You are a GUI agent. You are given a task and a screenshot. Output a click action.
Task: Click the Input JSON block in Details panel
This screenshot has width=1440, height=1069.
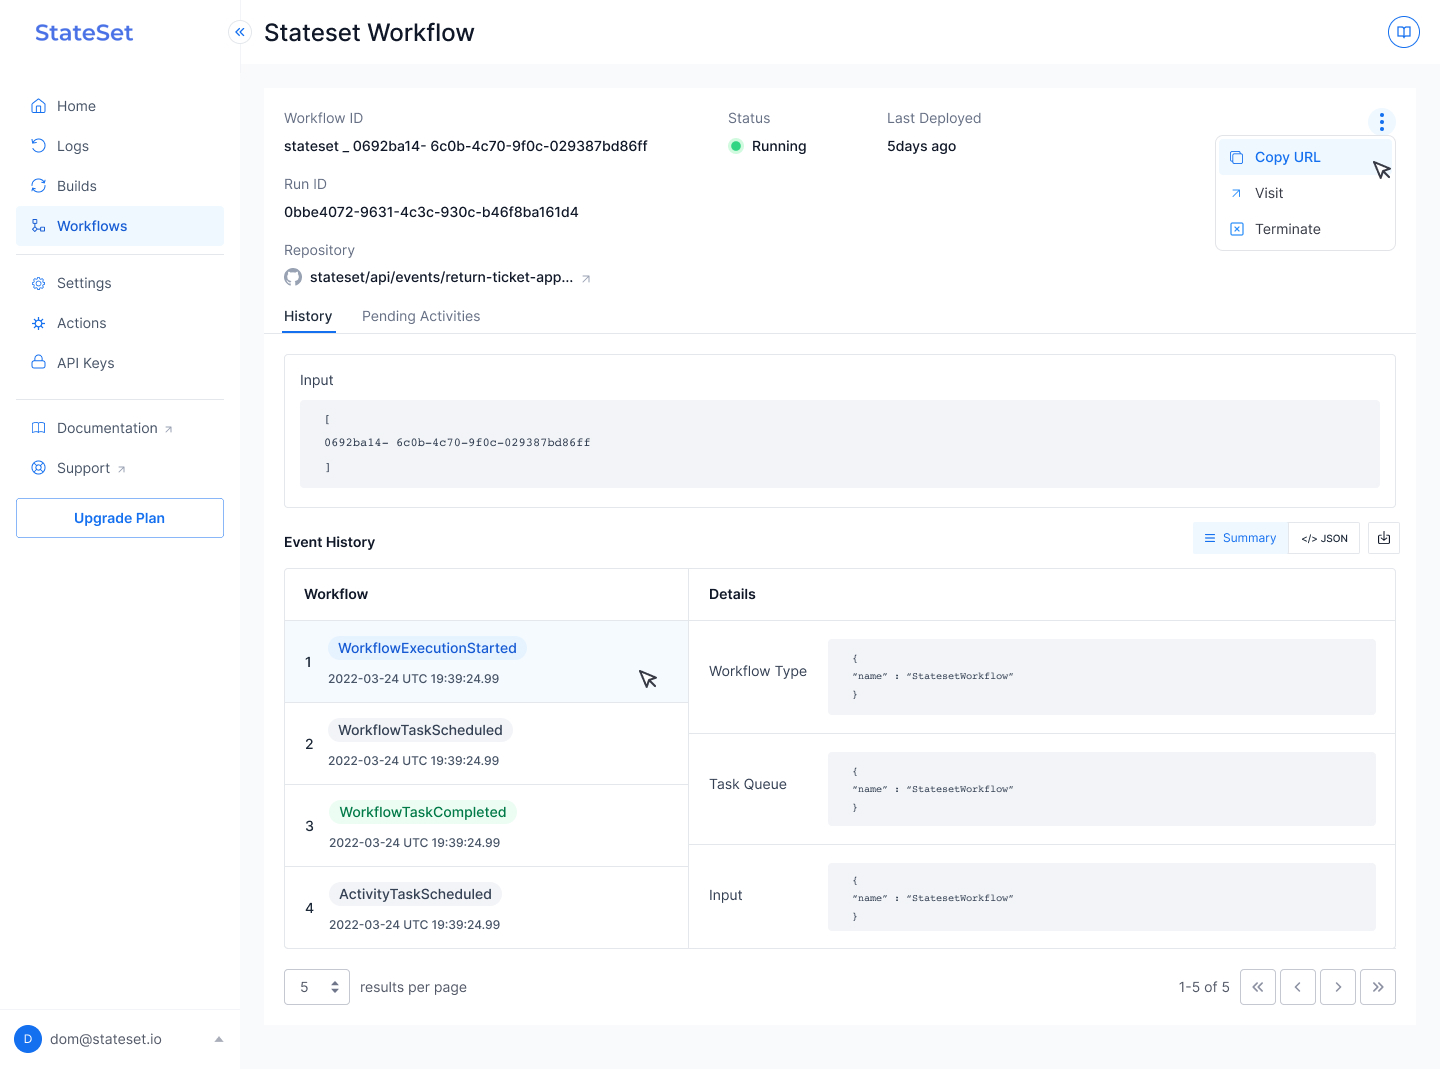1102,897
